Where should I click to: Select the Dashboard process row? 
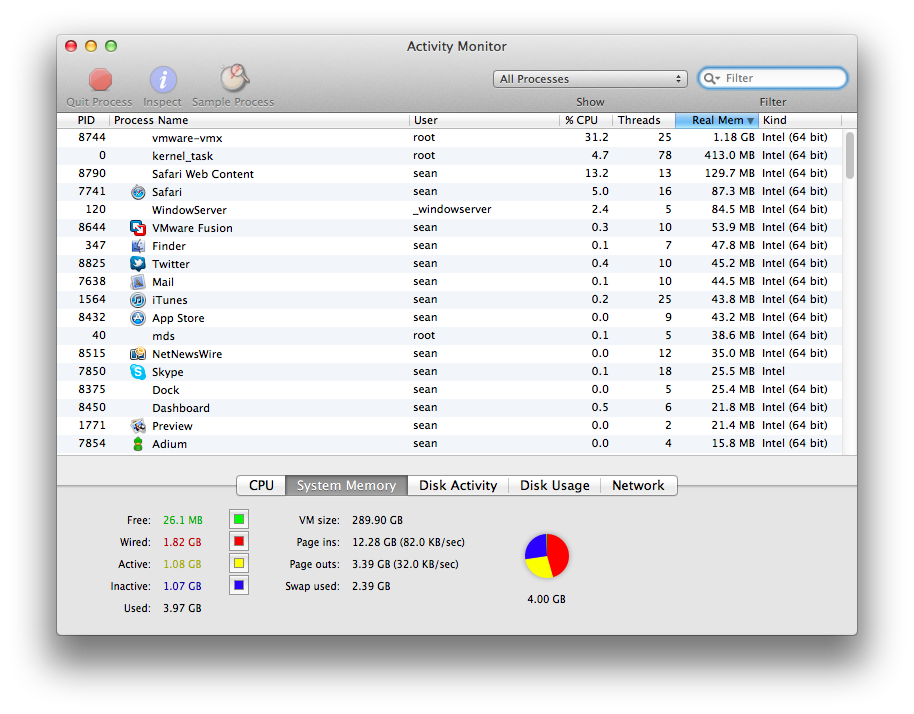(x=450, y=408)
